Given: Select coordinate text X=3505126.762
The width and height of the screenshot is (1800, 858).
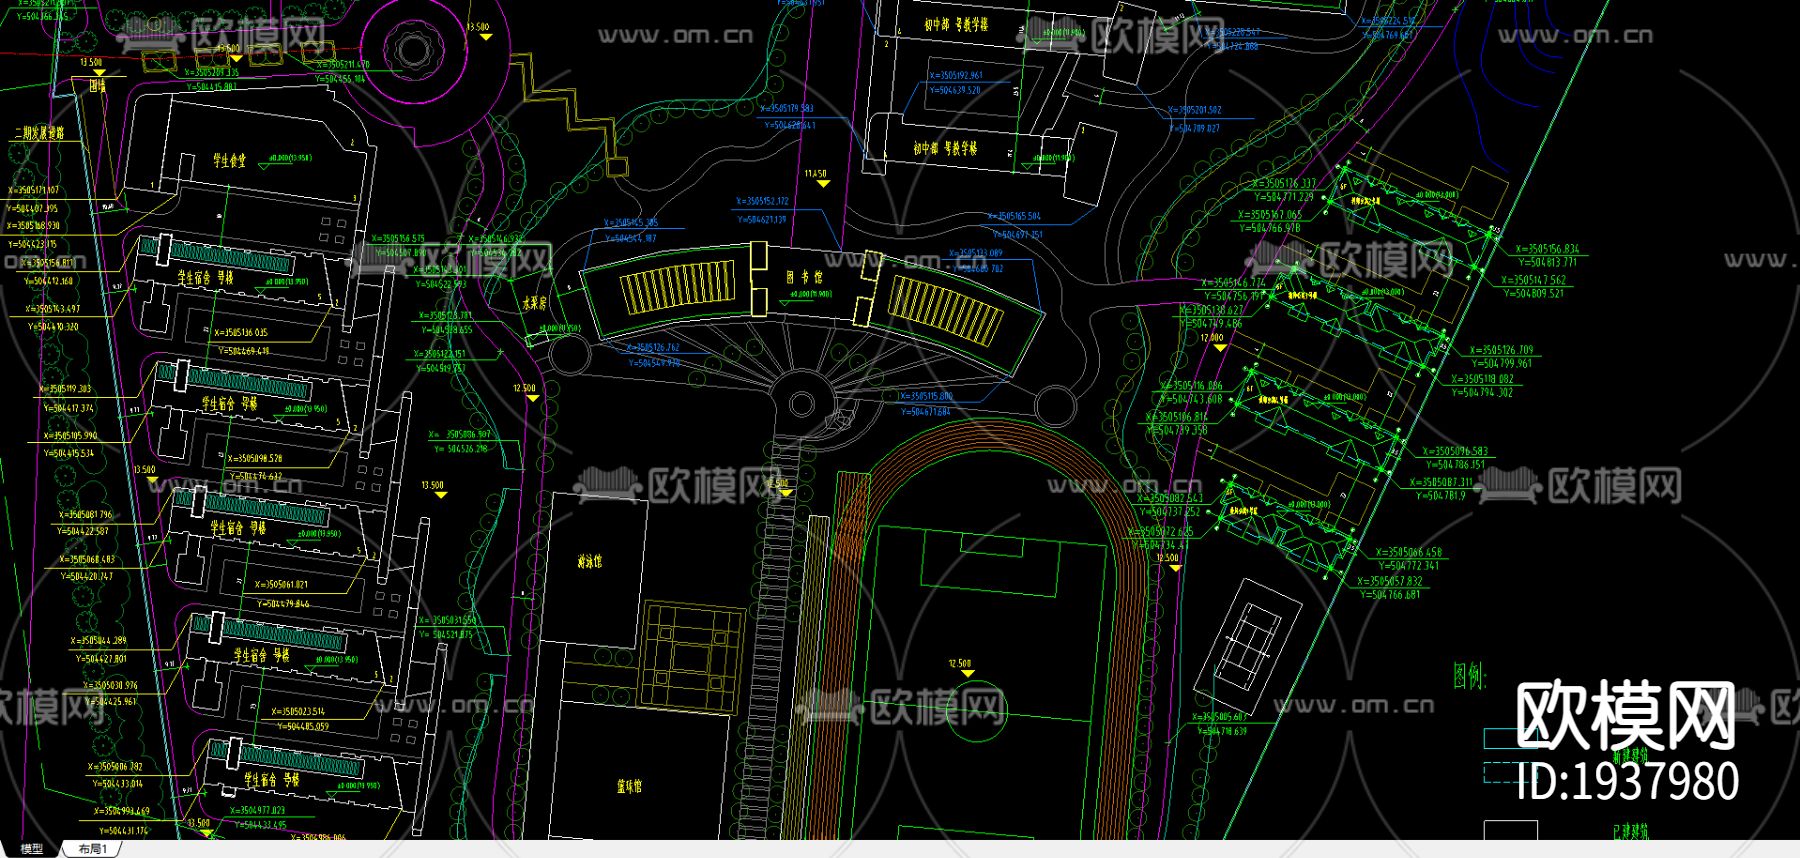Looking at the screenshot, I should [653, 348].
